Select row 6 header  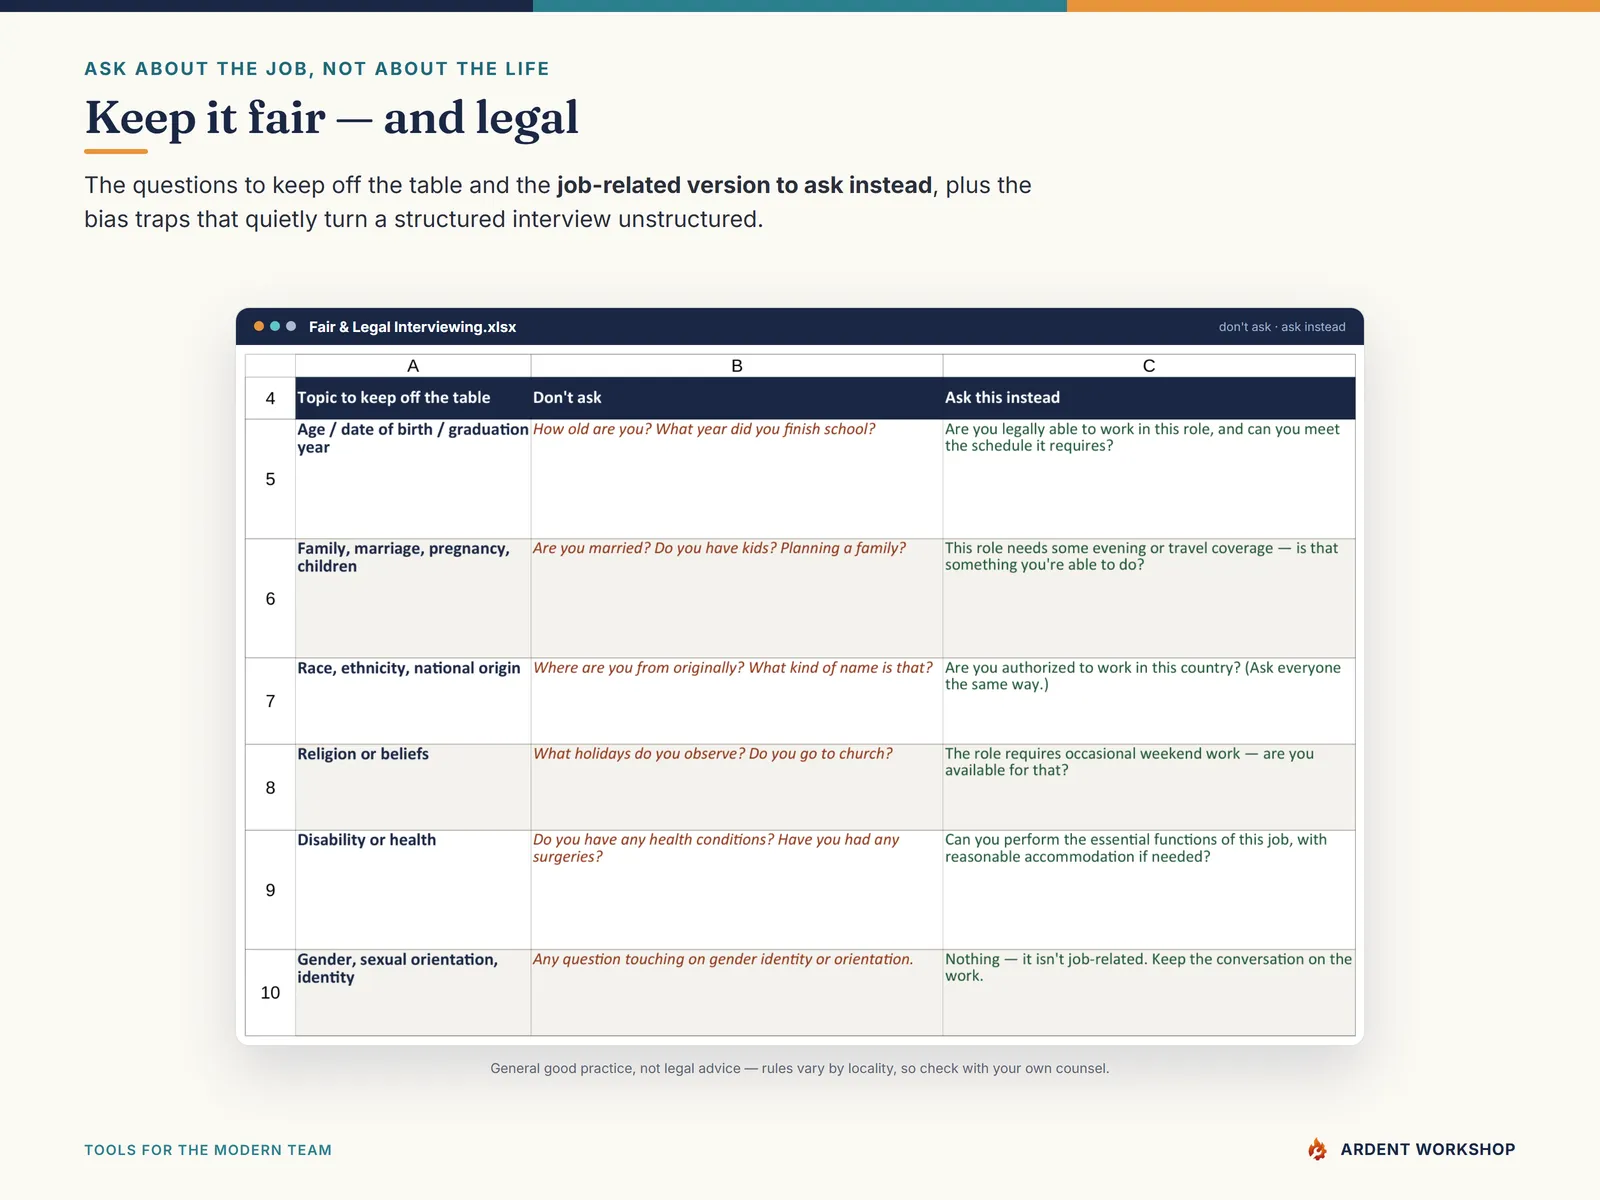[x=270, y=598]
